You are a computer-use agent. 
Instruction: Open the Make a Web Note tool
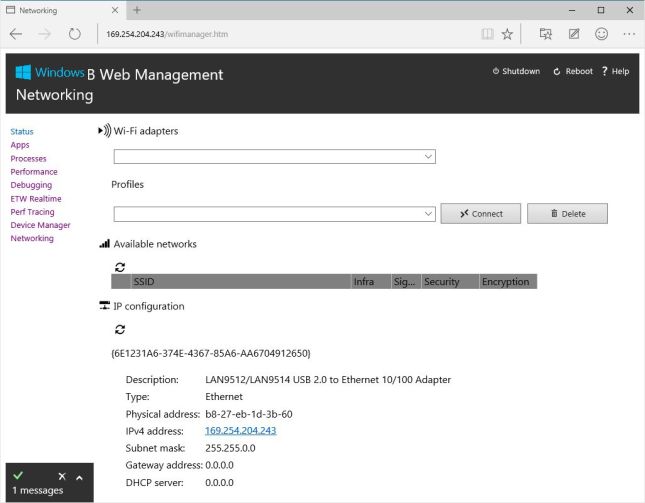pos(574,34)
